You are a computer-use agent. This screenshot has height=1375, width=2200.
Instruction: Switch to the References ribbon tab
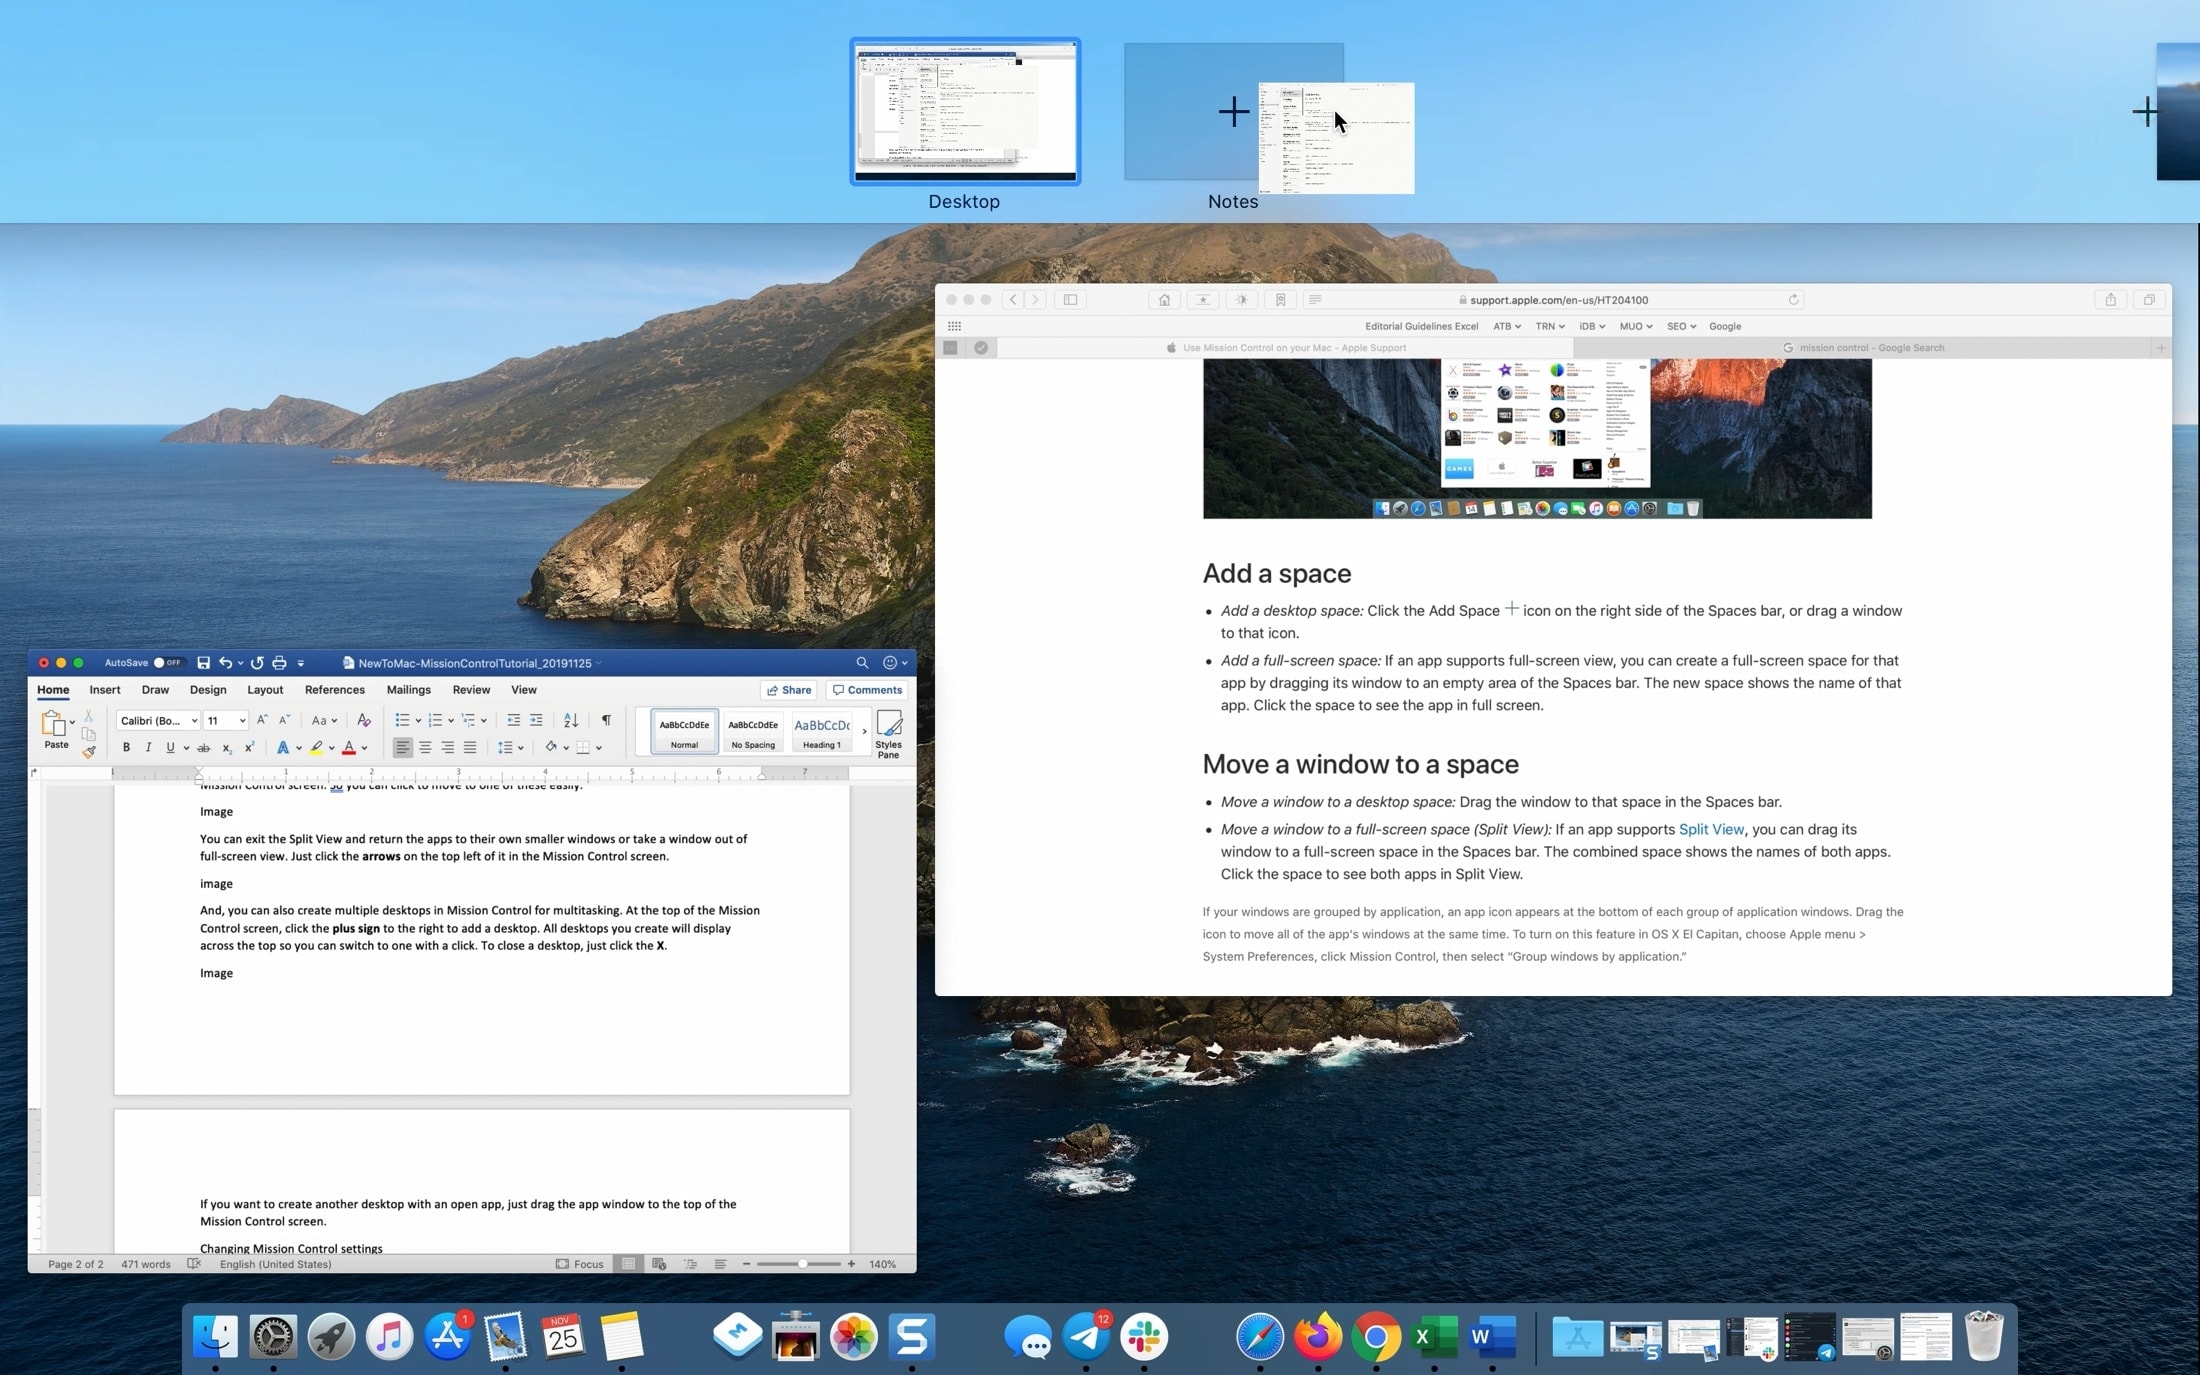tap(334, 689)
